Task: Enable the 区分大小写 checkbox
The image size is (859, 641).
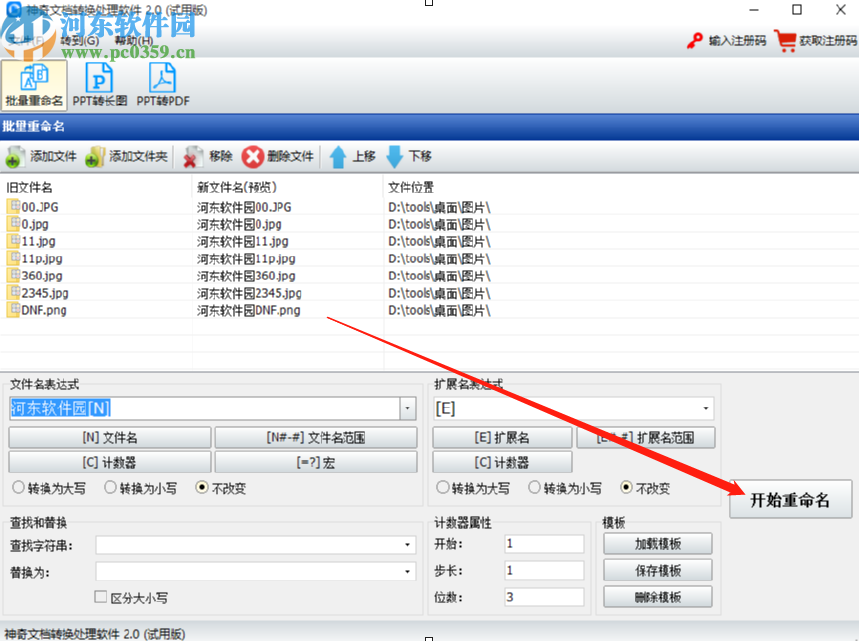Action: coord(100,597)
